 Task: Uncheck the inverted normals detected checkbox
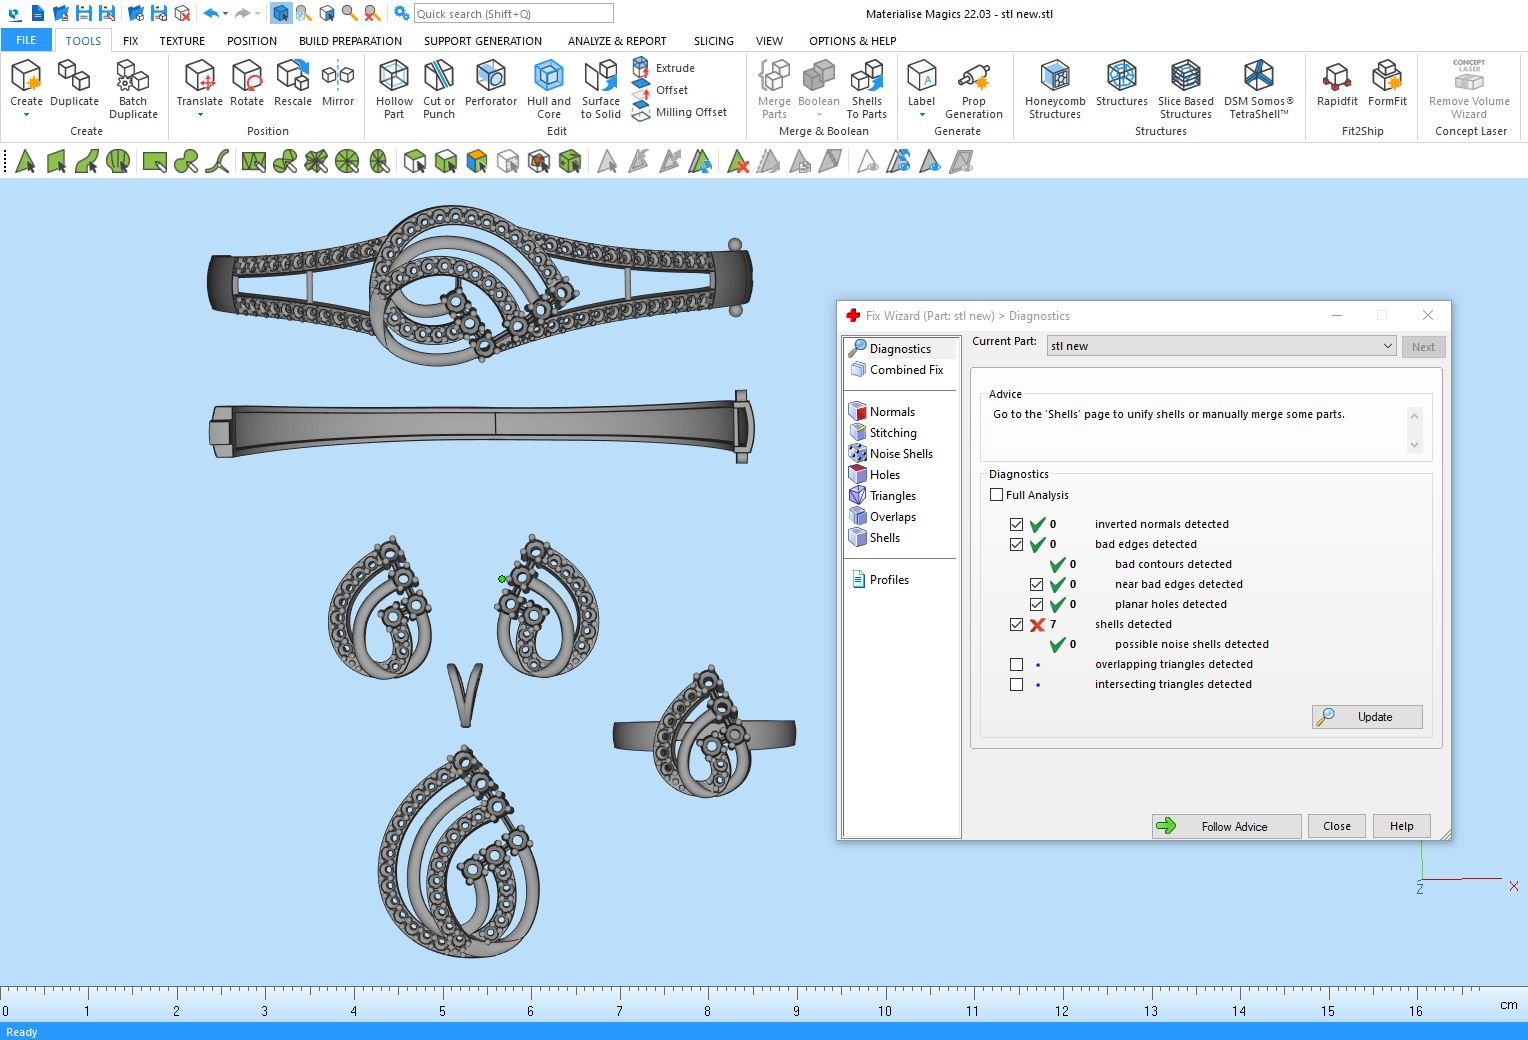tap(1017, 524)
